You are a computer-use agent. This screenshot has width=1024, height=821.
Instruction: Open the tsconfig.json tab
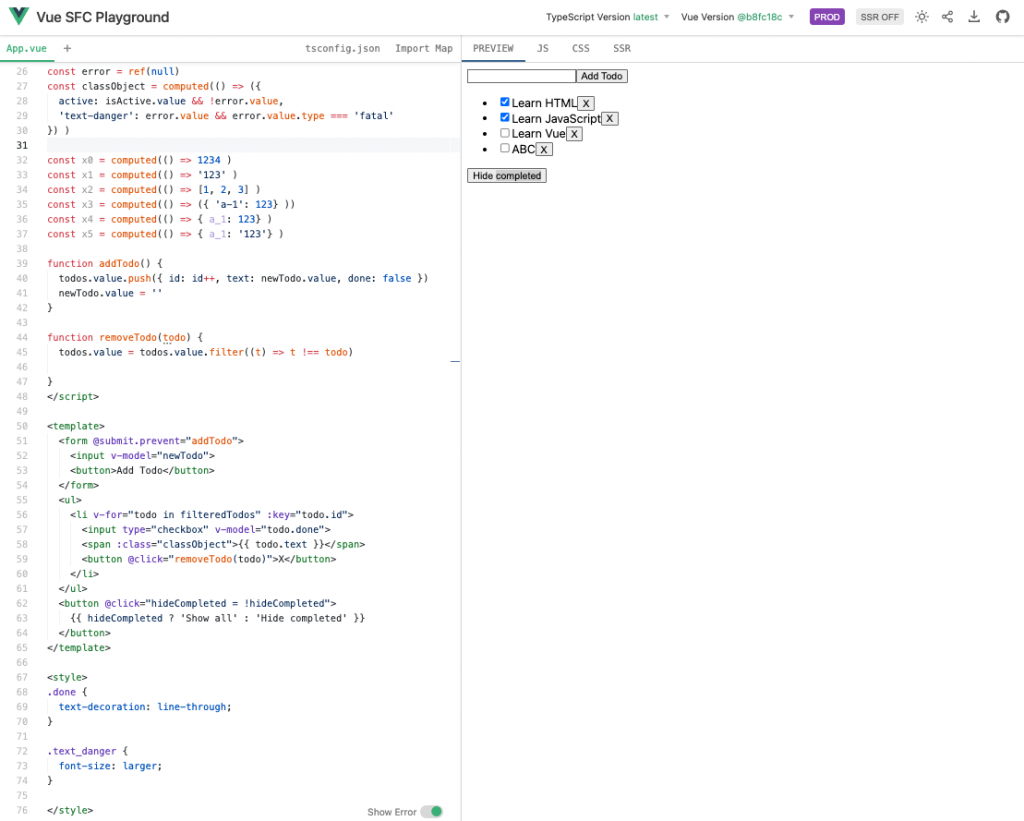pyautogui.click(x=342, y=48)
